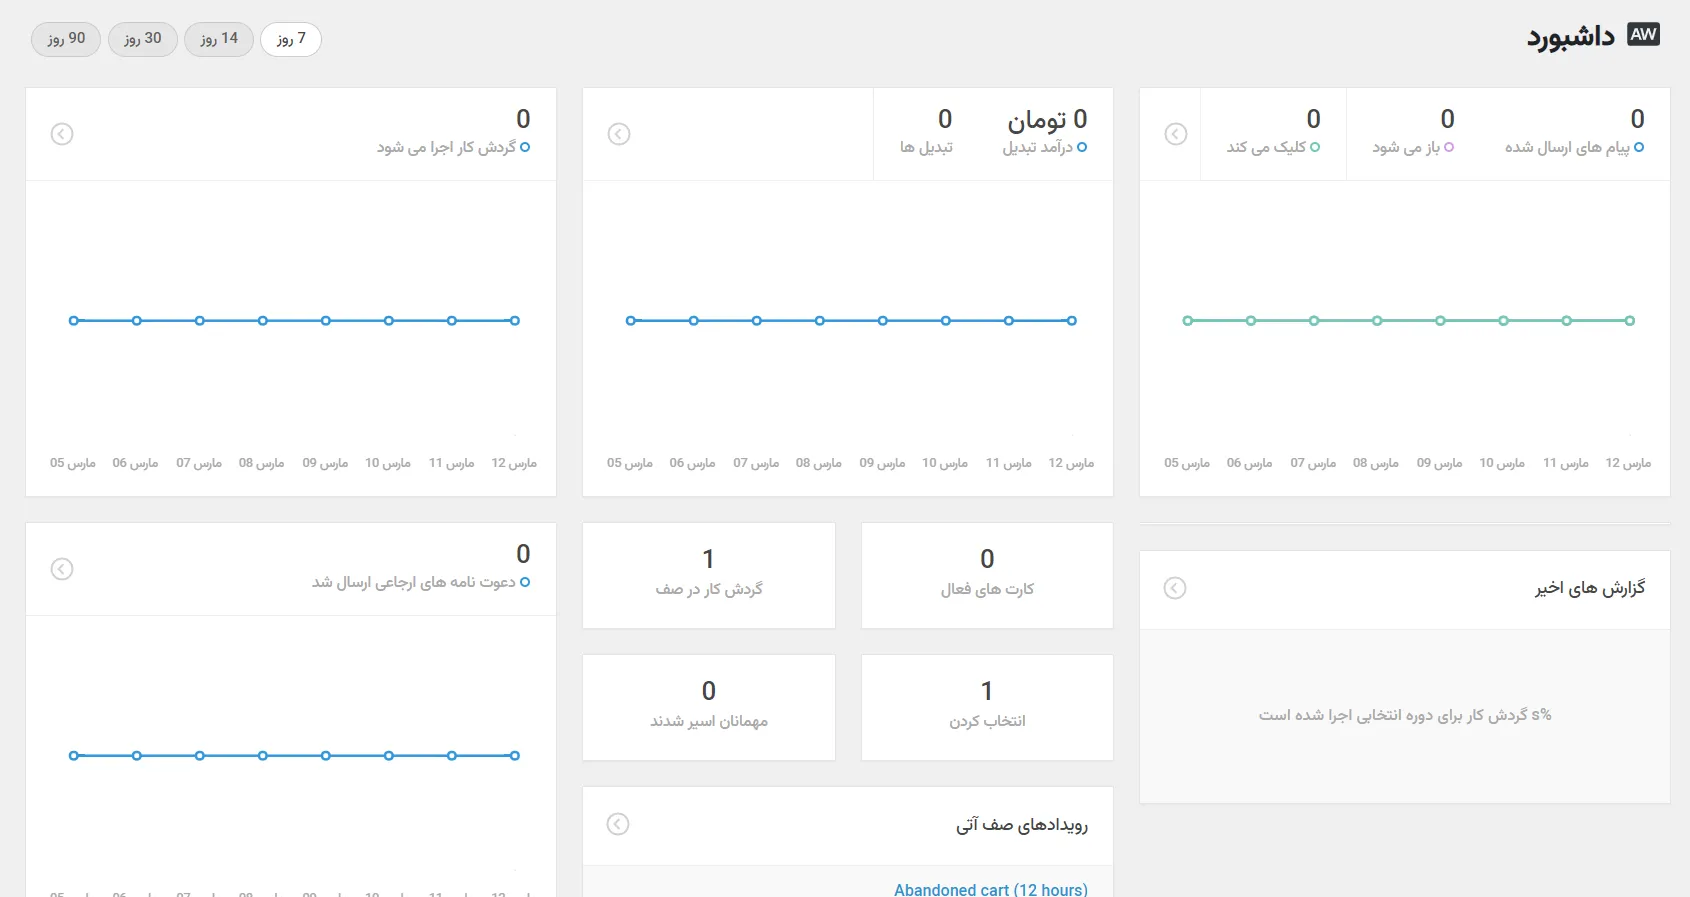Toggle the دعوت نامه های ارجاعی ارسال شد legend
Viewport: 1690px width, 897px height.
421,582
